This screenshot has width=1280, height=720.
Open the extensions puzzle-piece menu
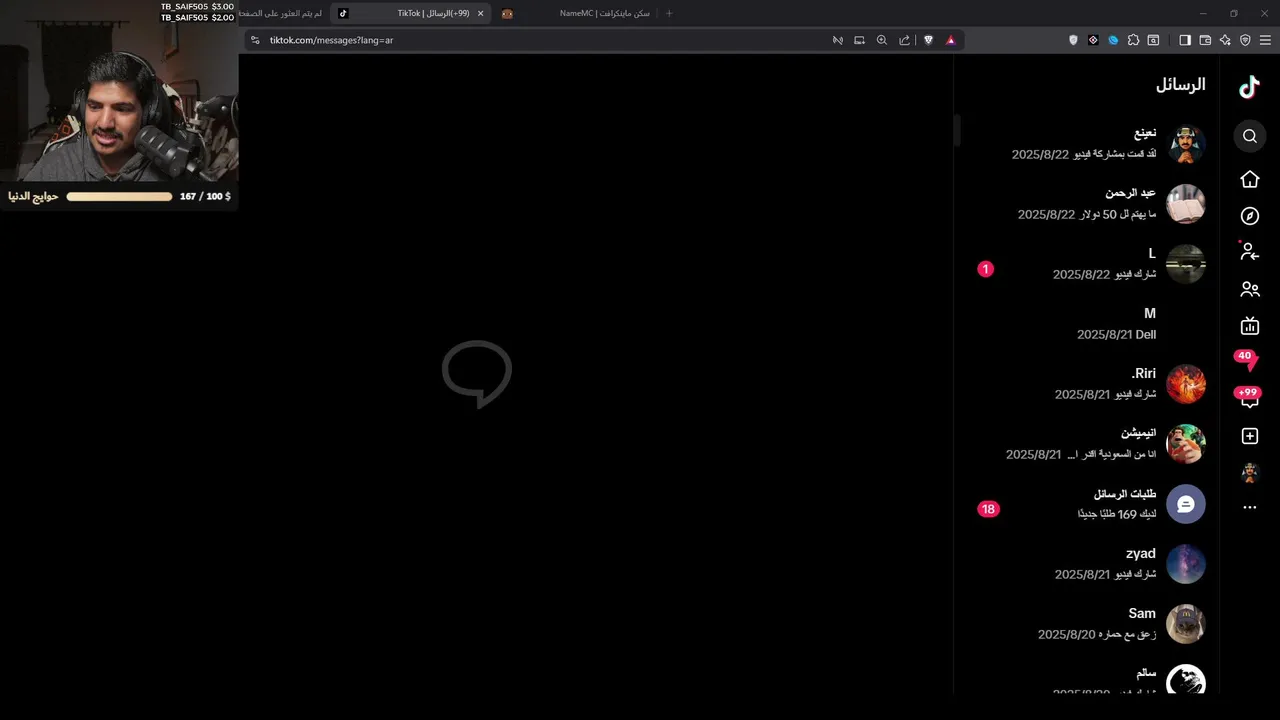click(x=1133, y=40)
